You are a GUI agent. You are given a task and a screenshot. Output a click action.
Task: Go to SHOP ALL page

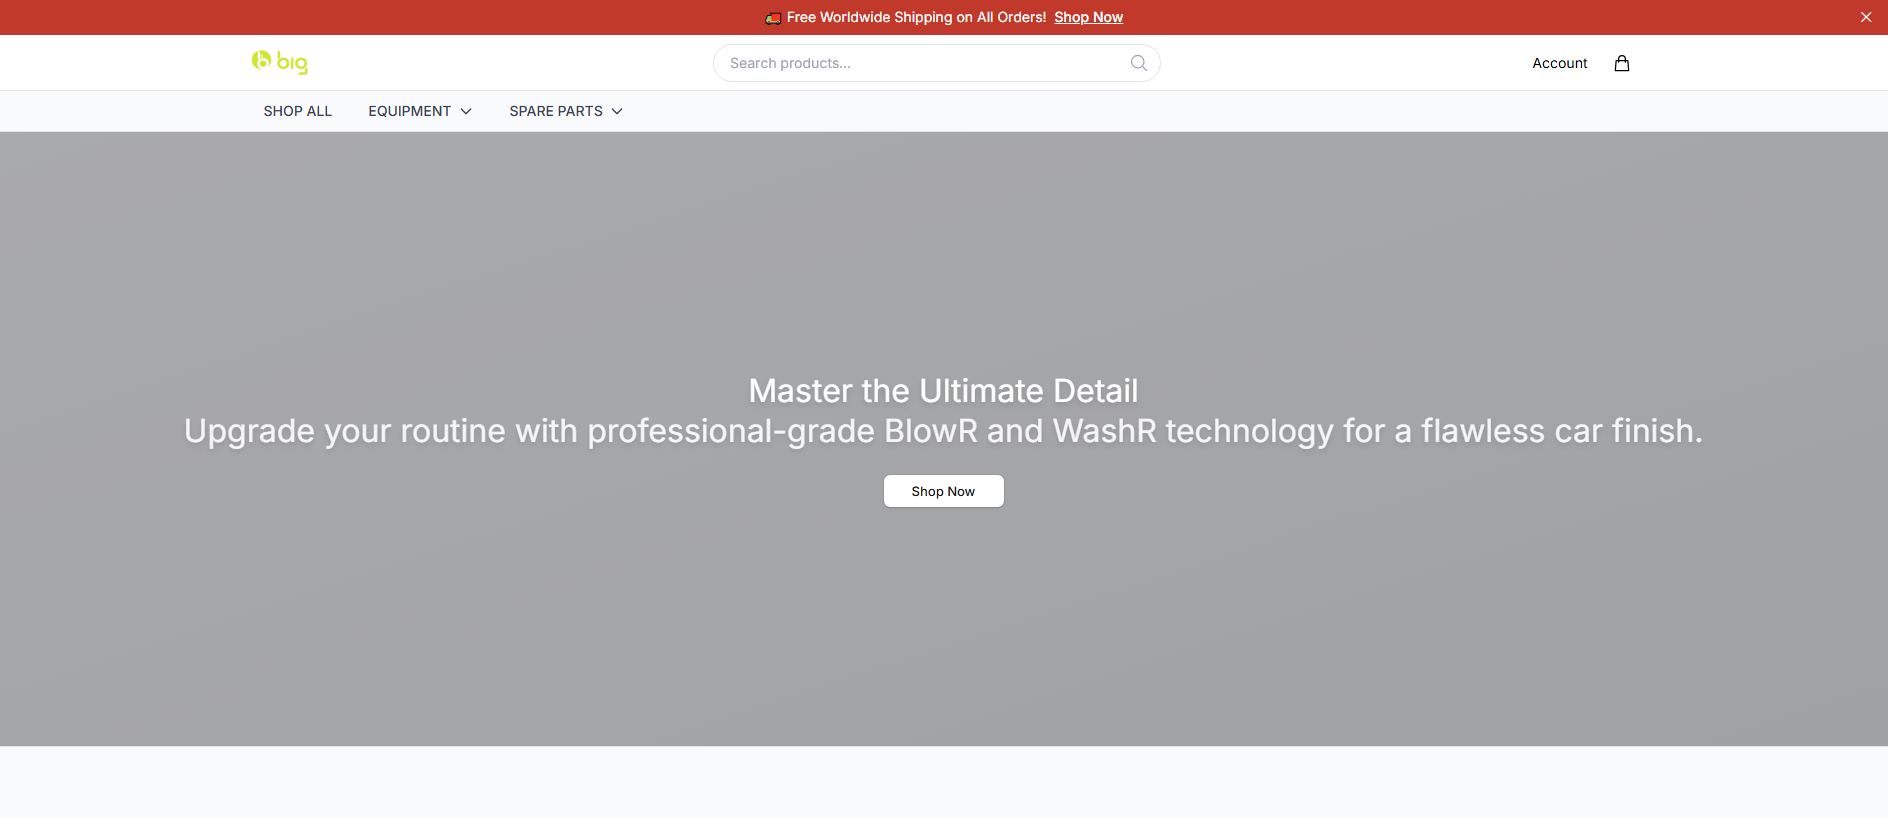pyautogui.click(x=298, y=111)
